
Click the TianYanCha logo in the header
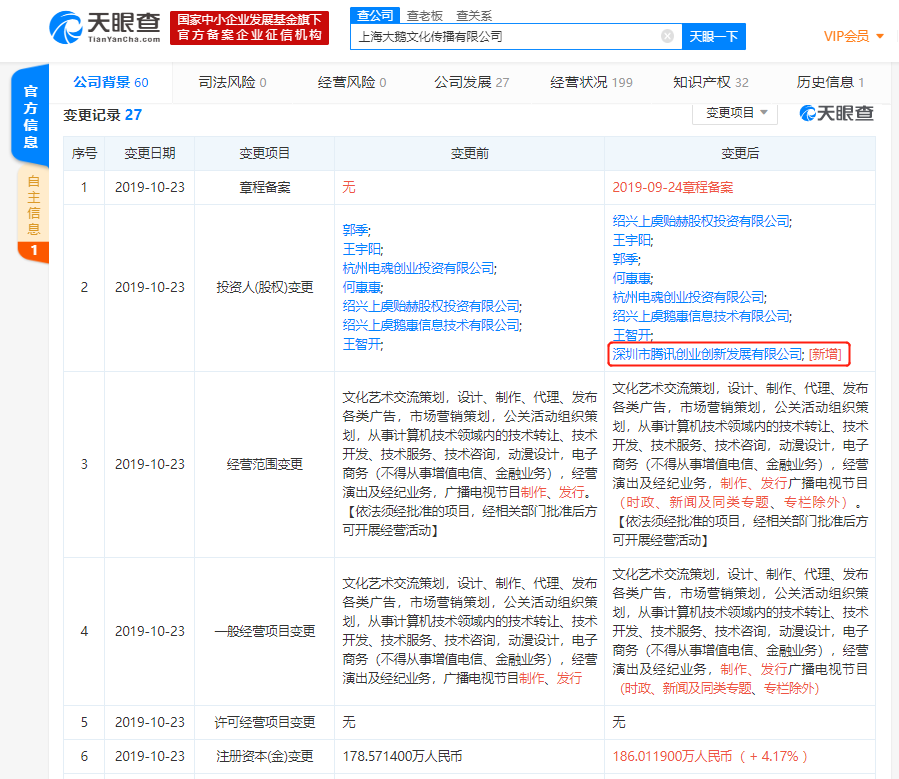[105, 27]
